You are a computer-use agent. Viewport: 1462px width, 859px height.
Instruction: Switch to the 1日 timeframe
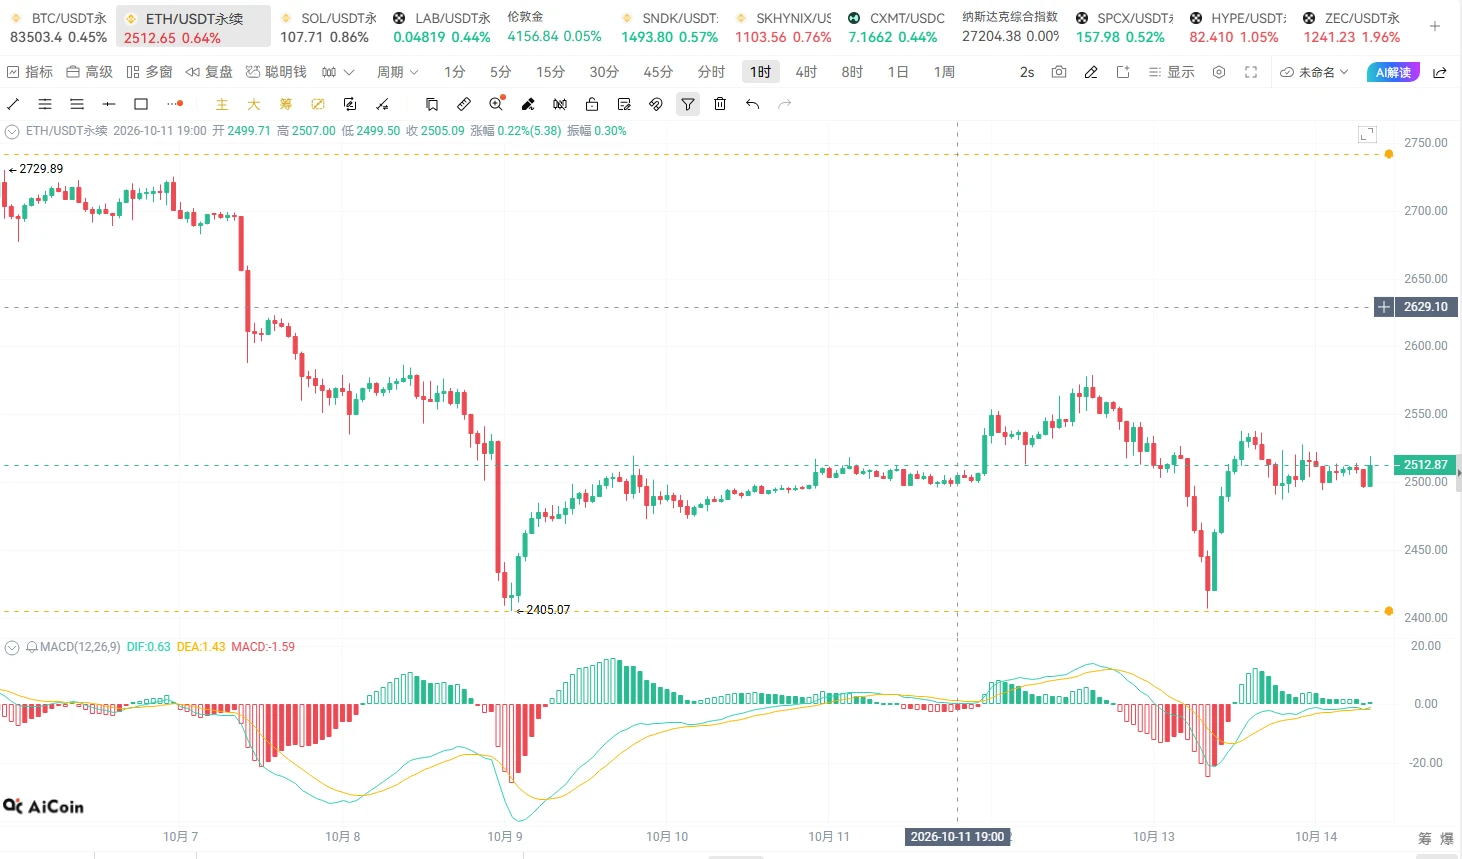[x=898, y=72]
